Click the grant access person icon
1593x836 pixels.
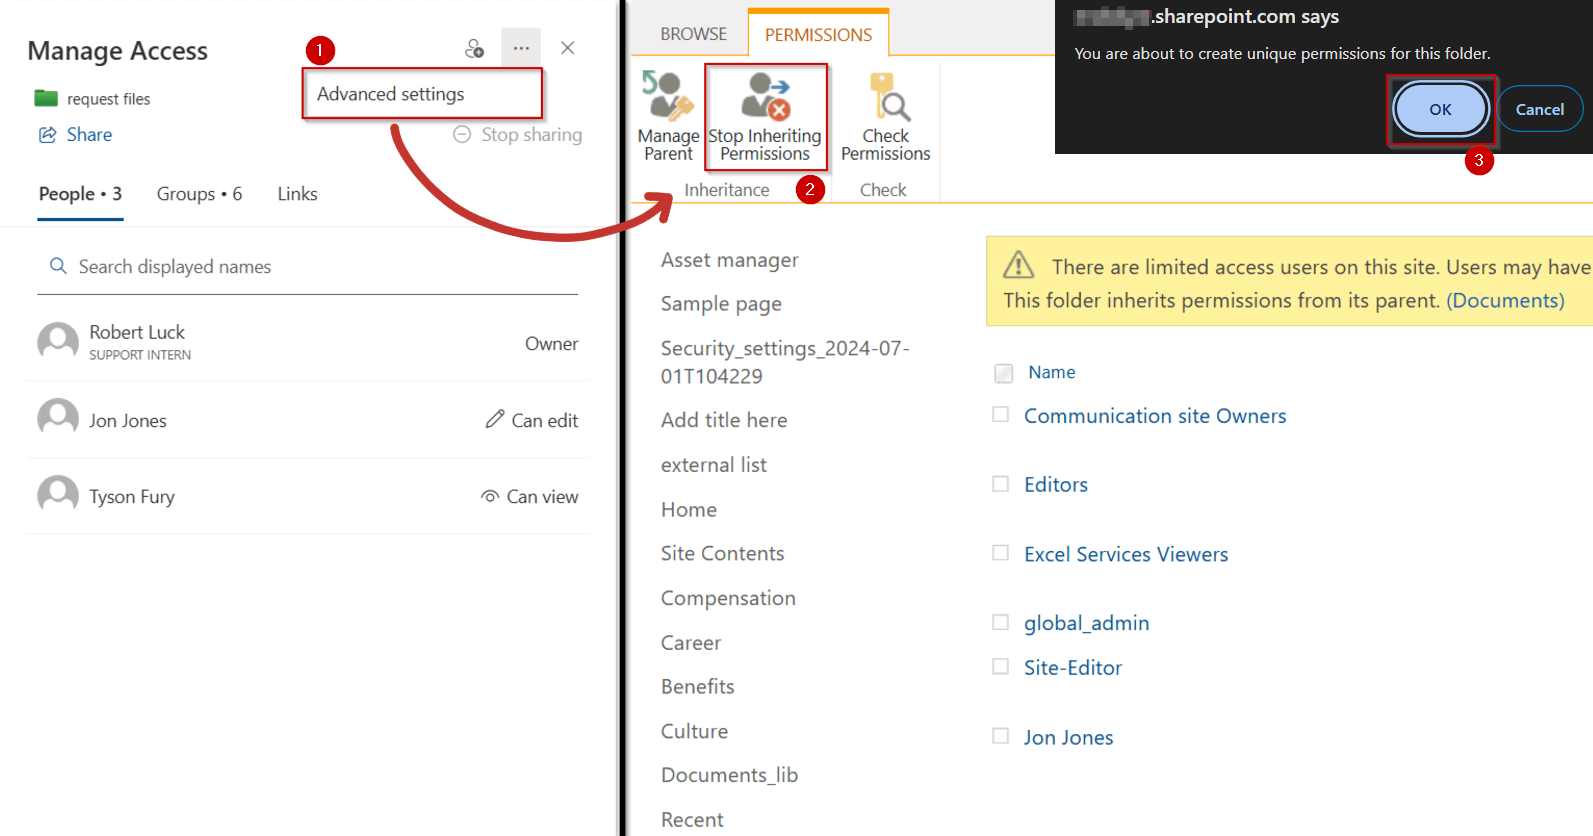(474, 48)
